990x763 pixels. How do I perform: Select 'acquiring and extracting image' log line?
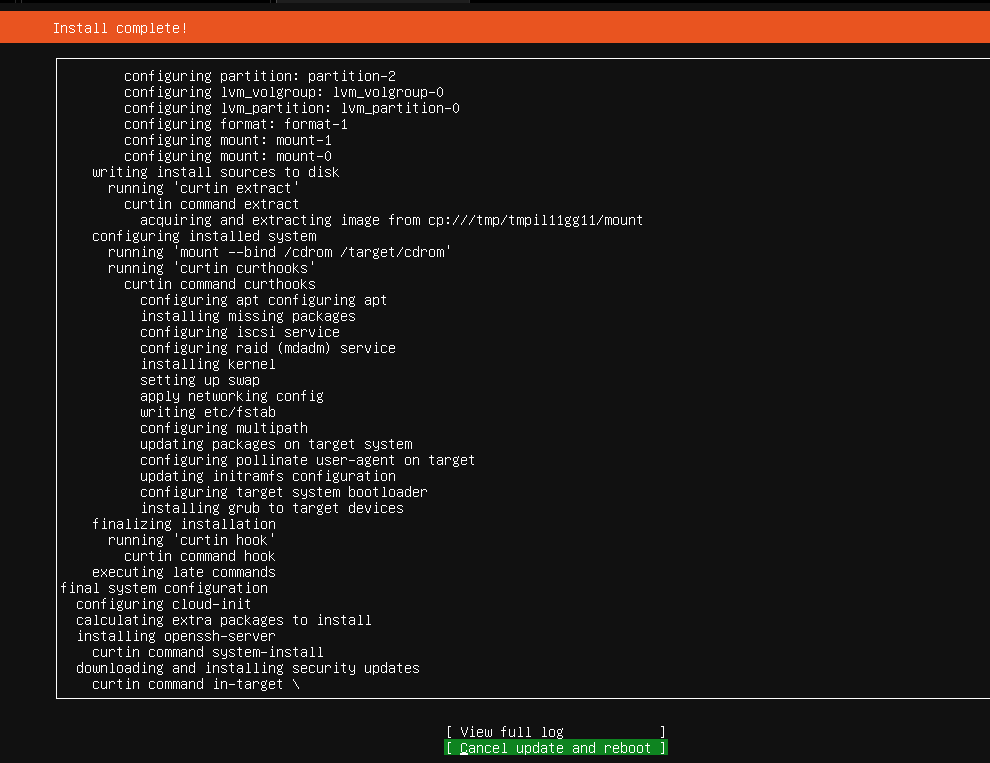(x=391, y=220)
